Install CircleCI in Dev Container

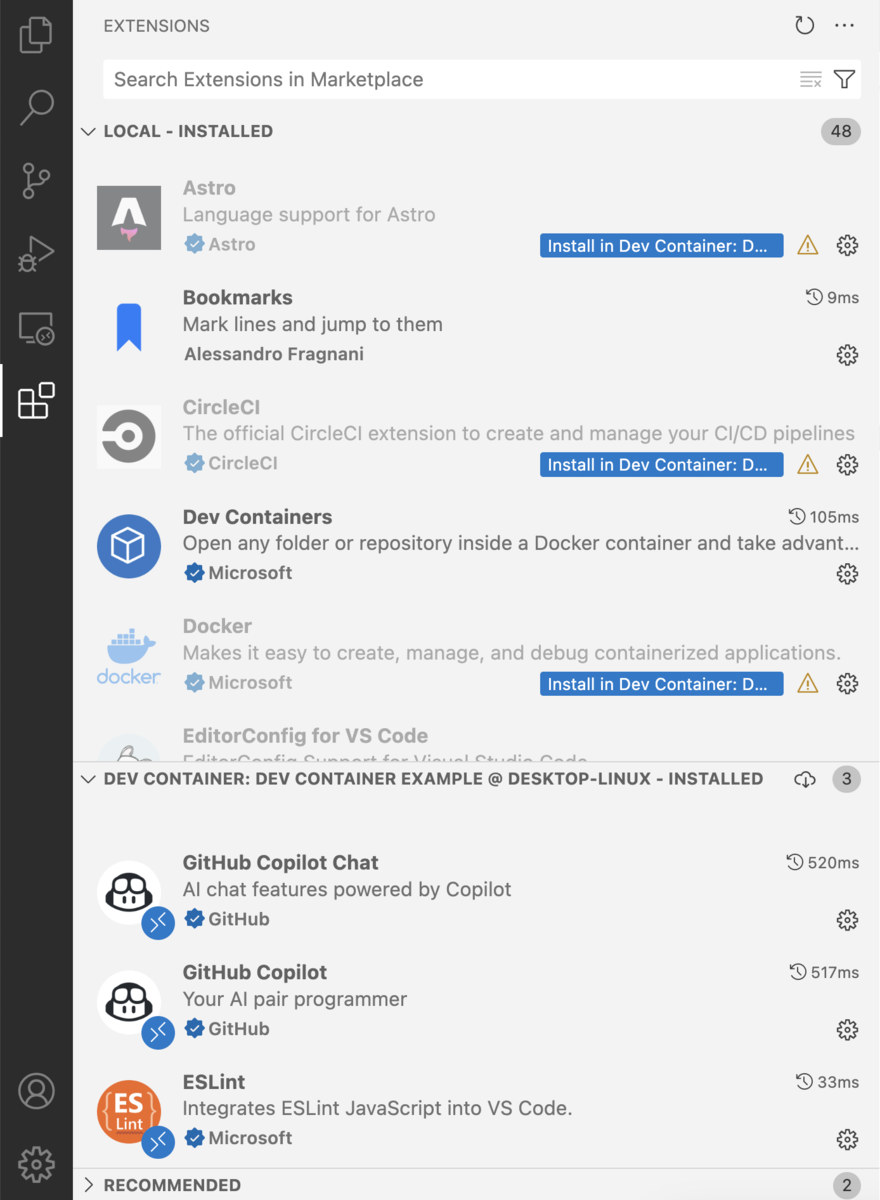point(661,464)
